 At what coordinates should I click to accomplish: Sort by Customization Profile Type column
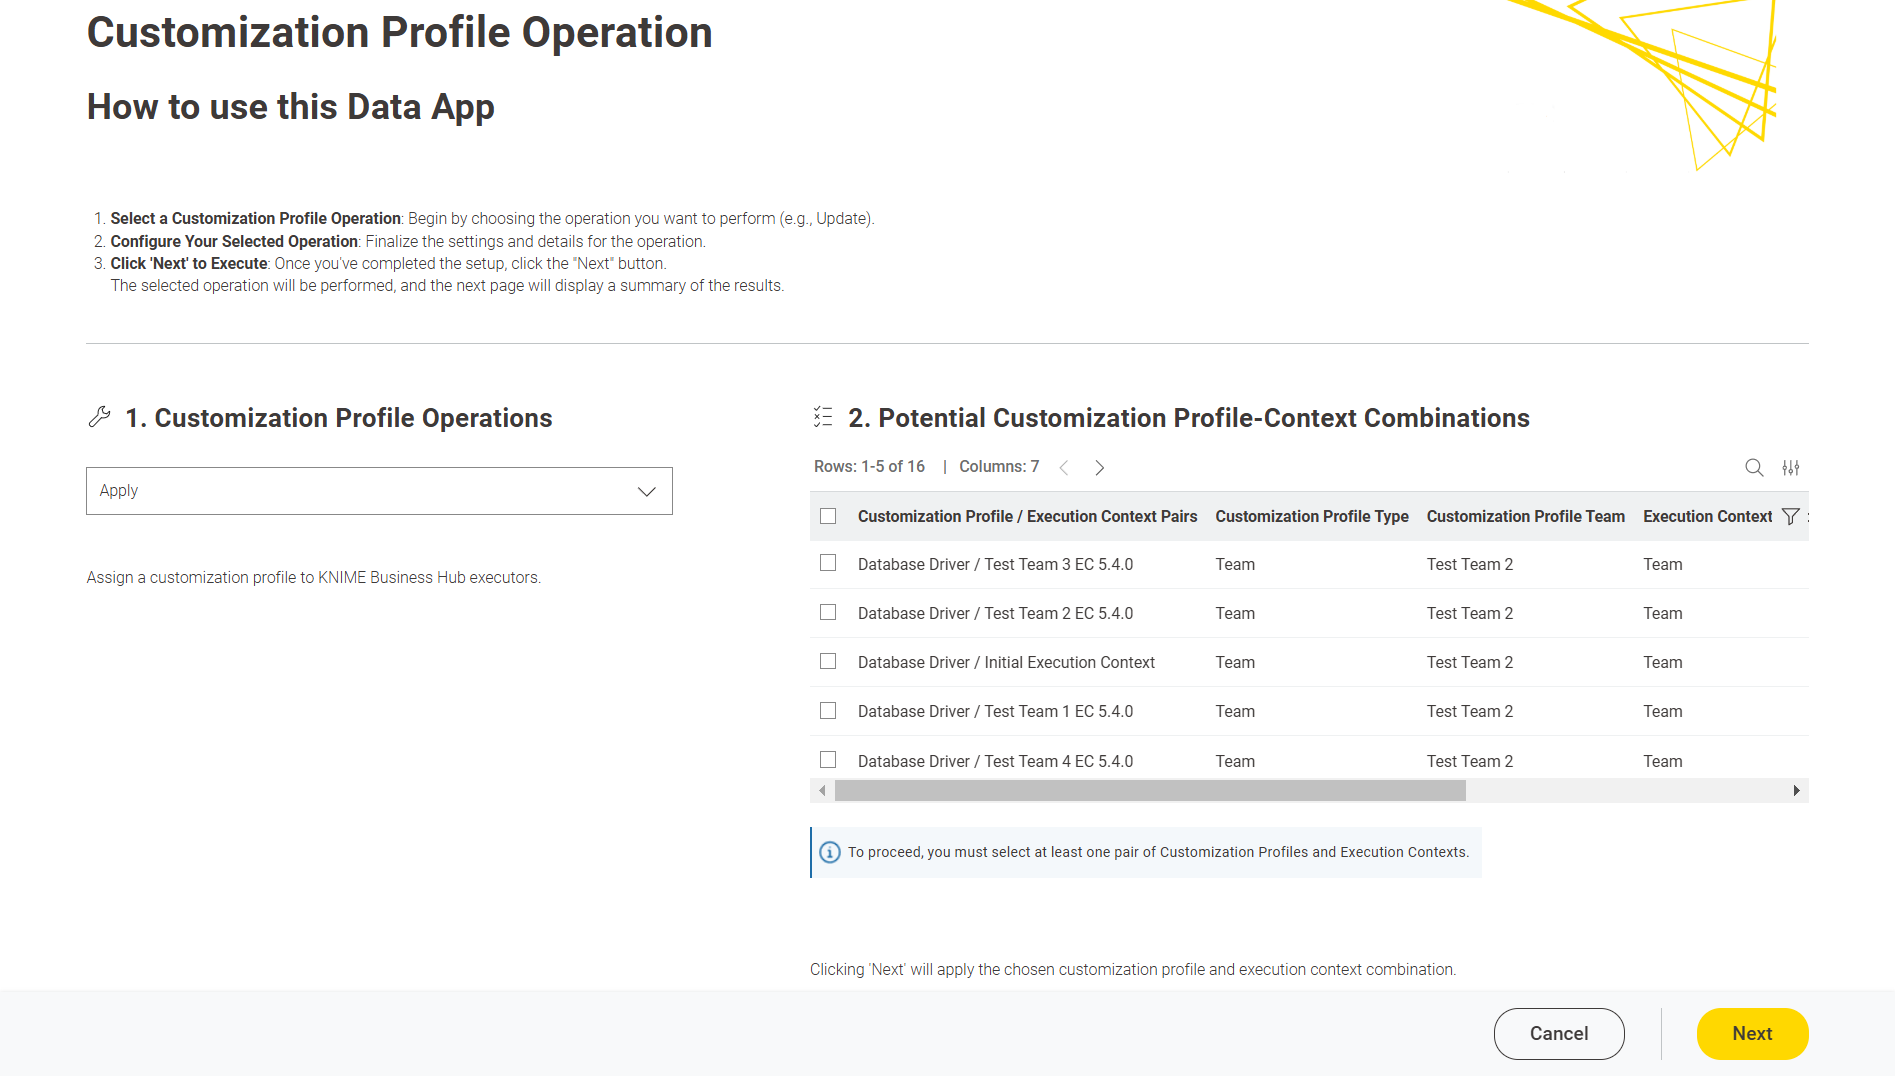(x=1311, y=516)
